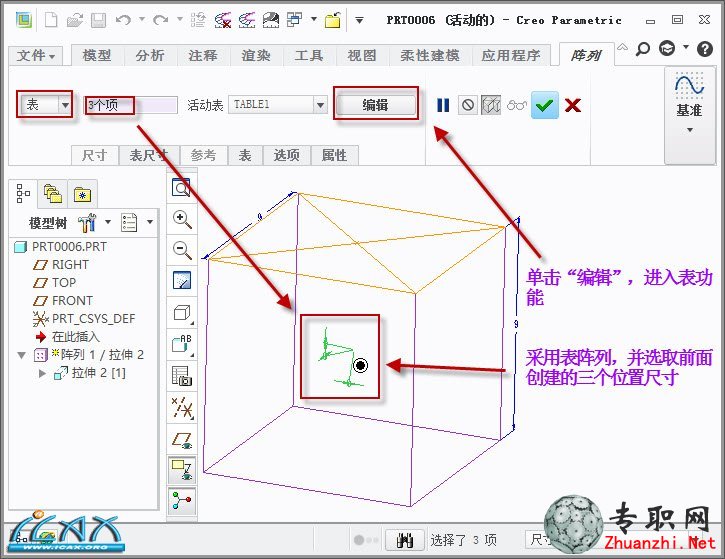Open the 表尺寸 slide-down panel tab
Screen dimensions: 725x559
pyautogui.click(x=149, y=155)
